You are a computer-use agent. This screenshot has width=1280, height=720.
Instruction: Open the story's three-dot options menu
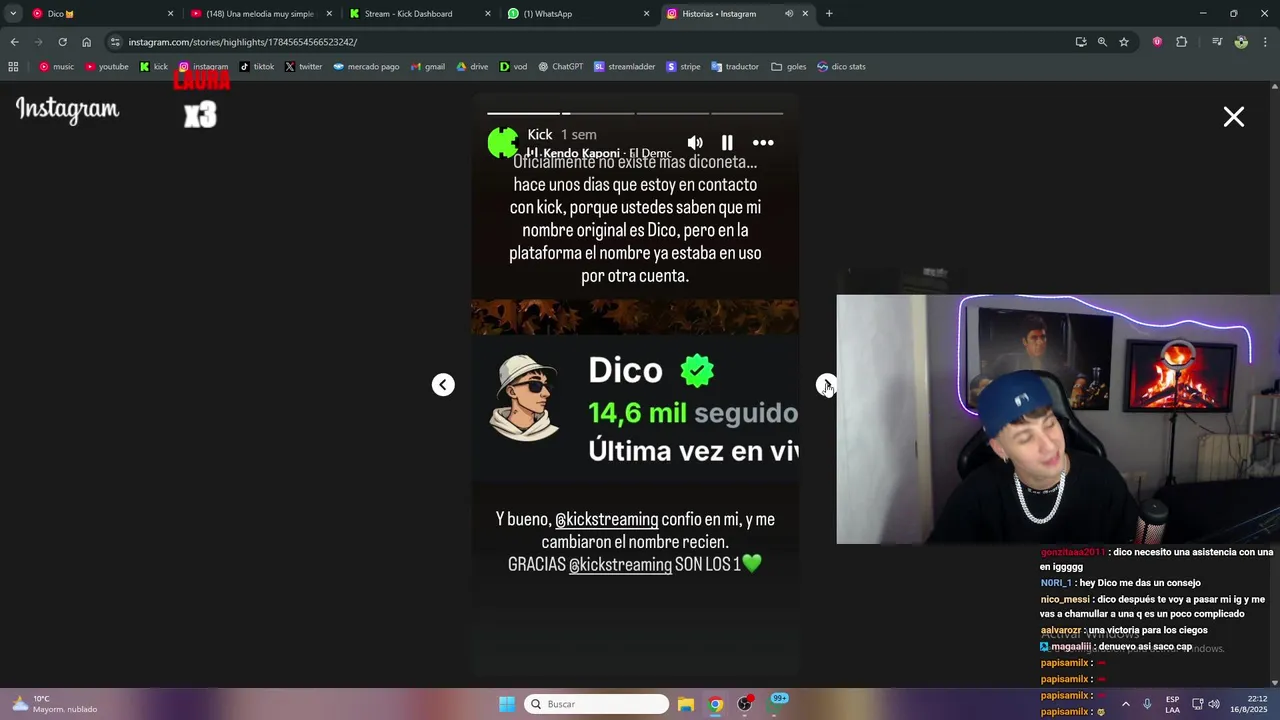point(763,143)
